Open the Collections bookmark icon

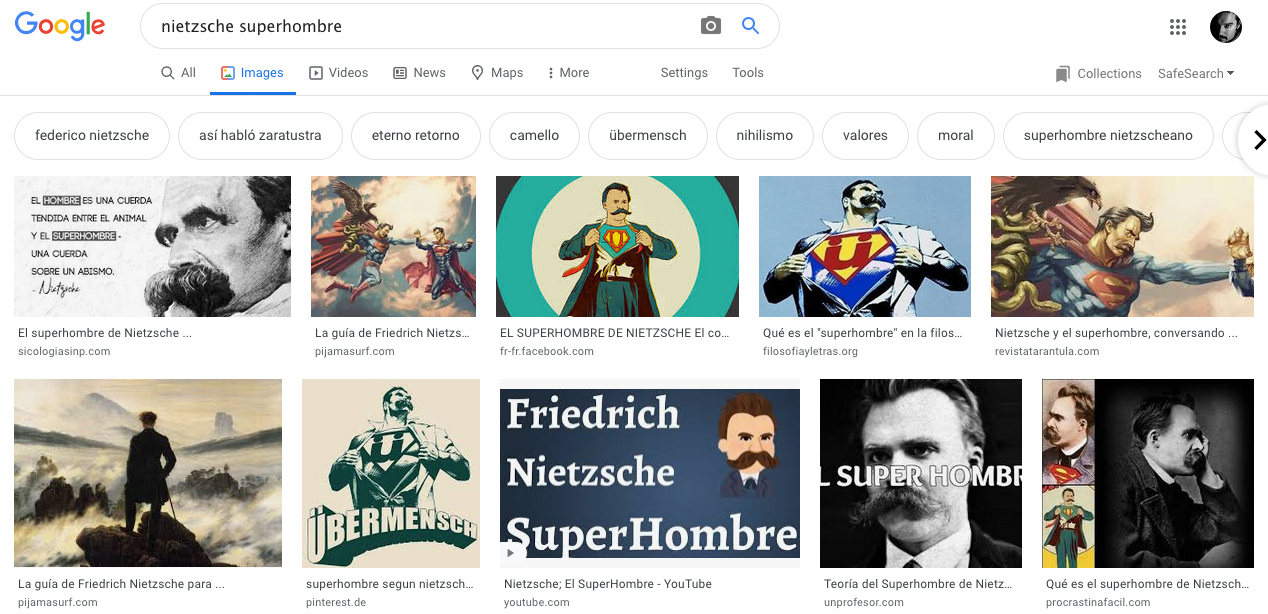1062,74
